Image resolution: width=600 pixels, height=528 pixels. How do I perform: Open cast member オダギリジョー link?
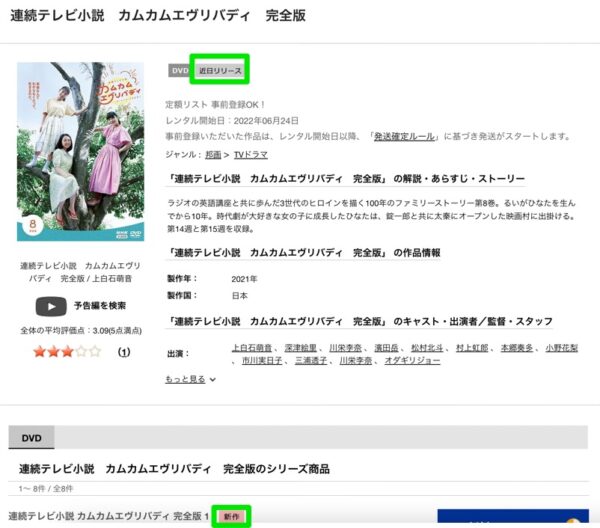click(412, 360)
